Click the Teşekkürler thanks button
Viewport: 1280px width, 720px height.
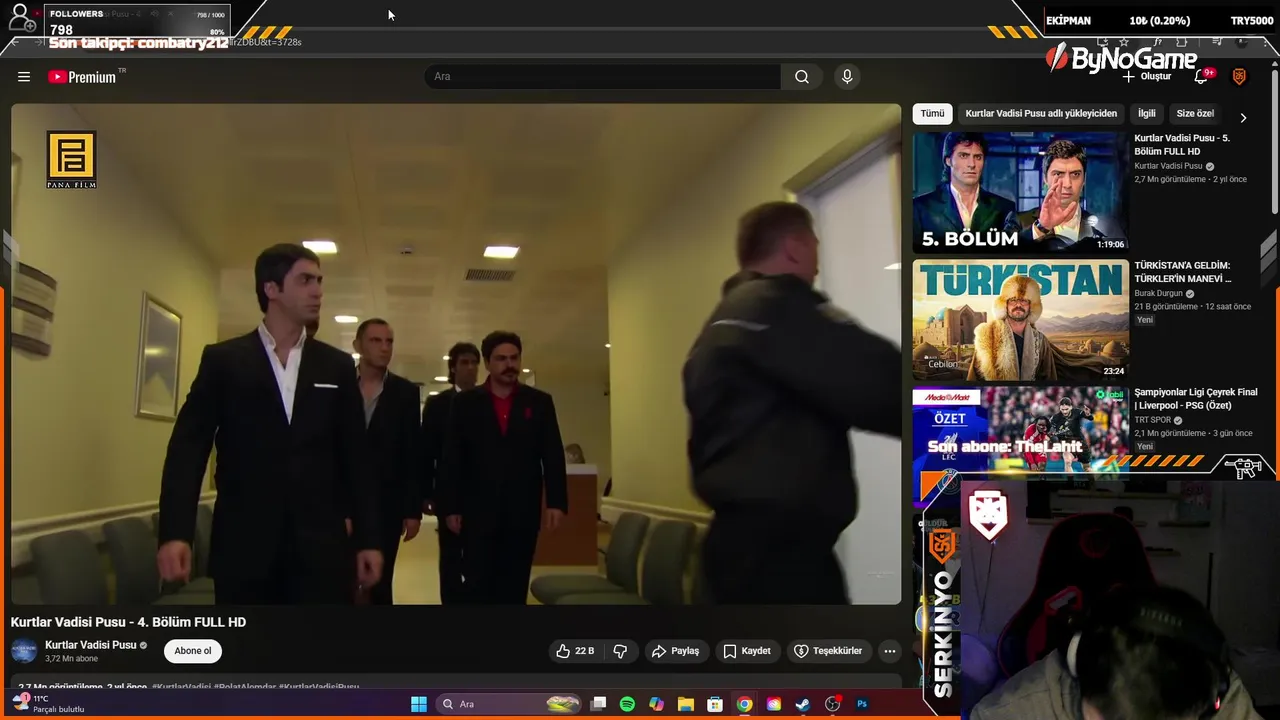[828, 651]
